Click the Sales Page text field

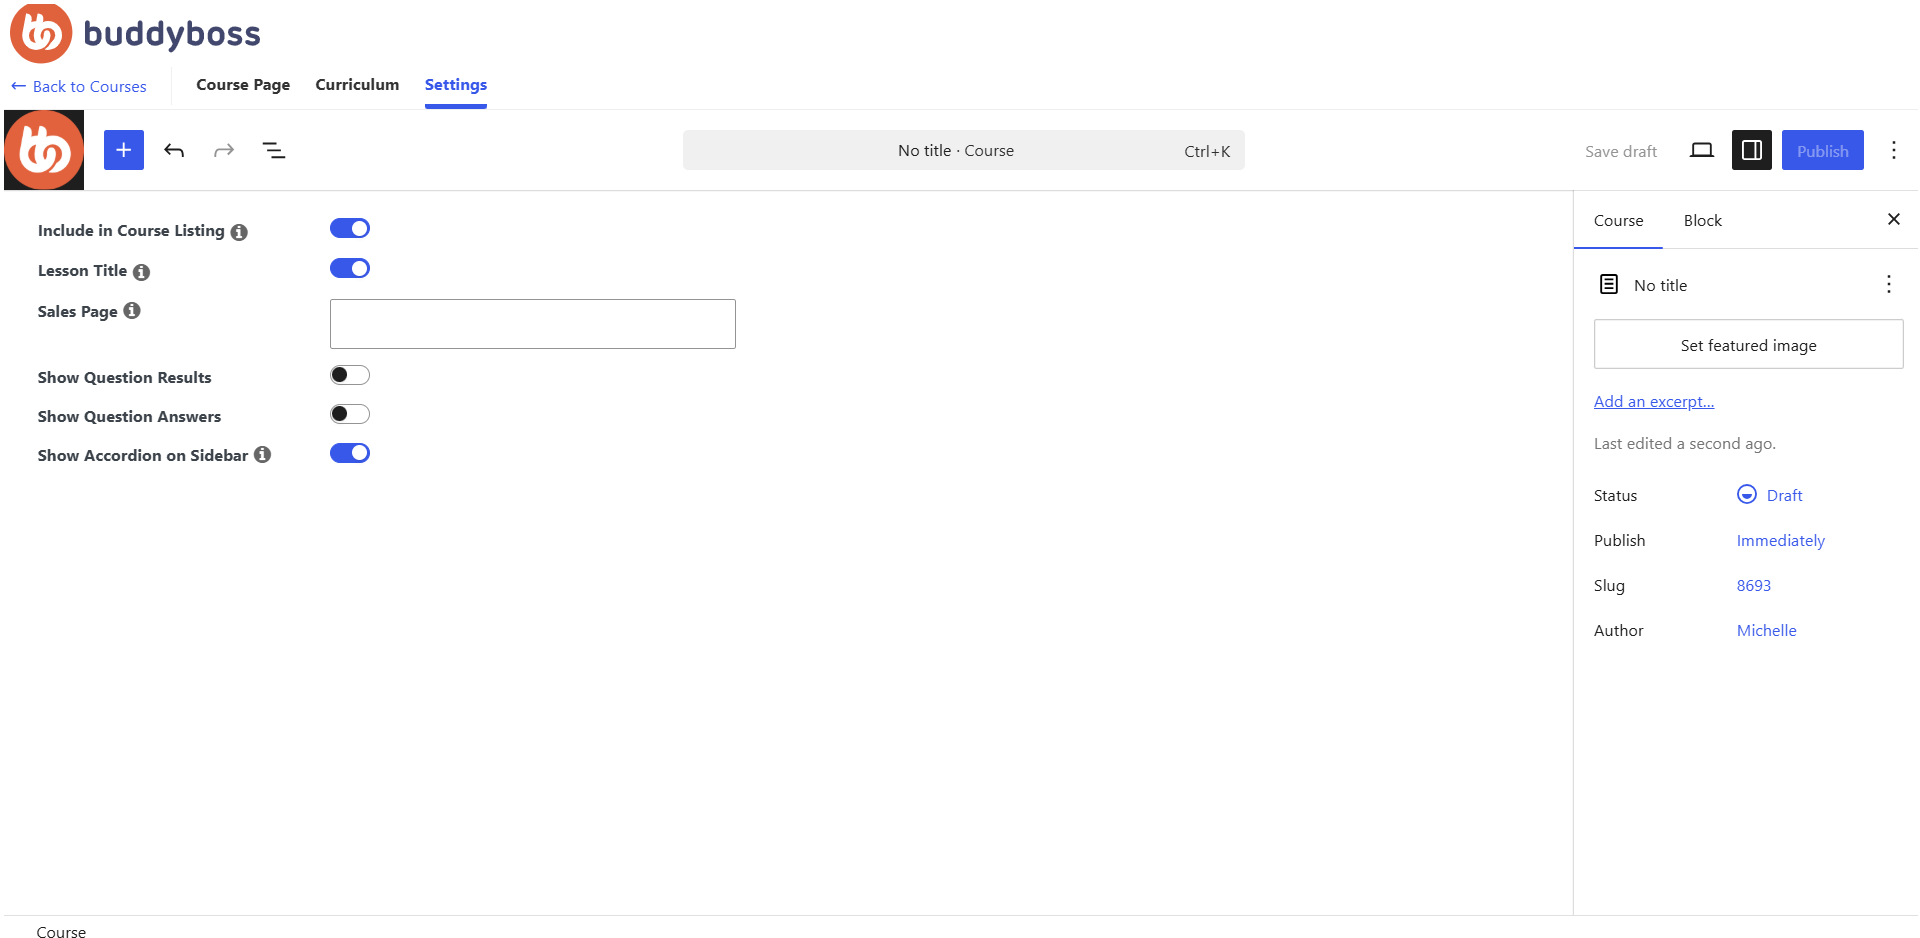(x=533, y=324)
